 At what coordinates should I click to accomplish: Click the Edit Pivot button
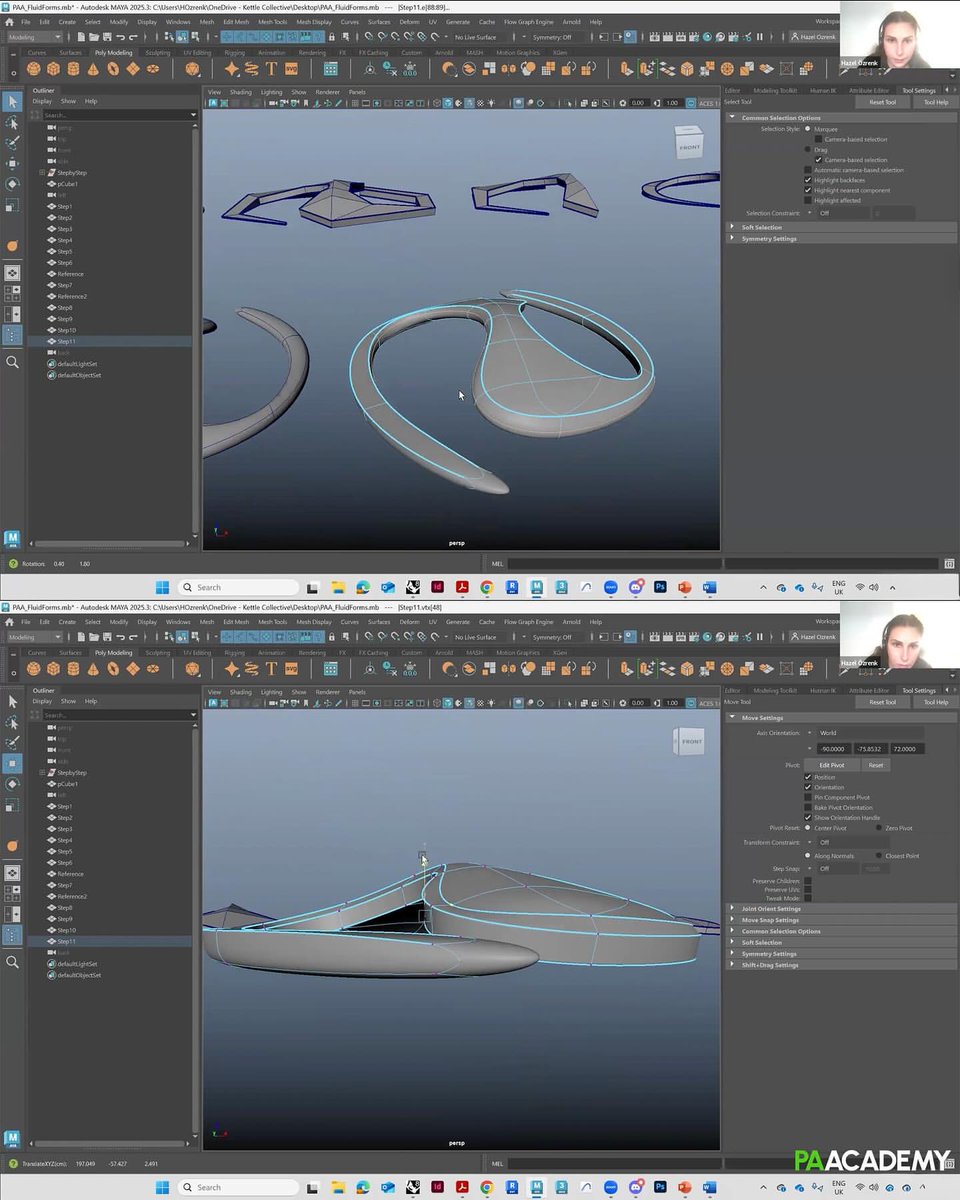pos(831,765)
